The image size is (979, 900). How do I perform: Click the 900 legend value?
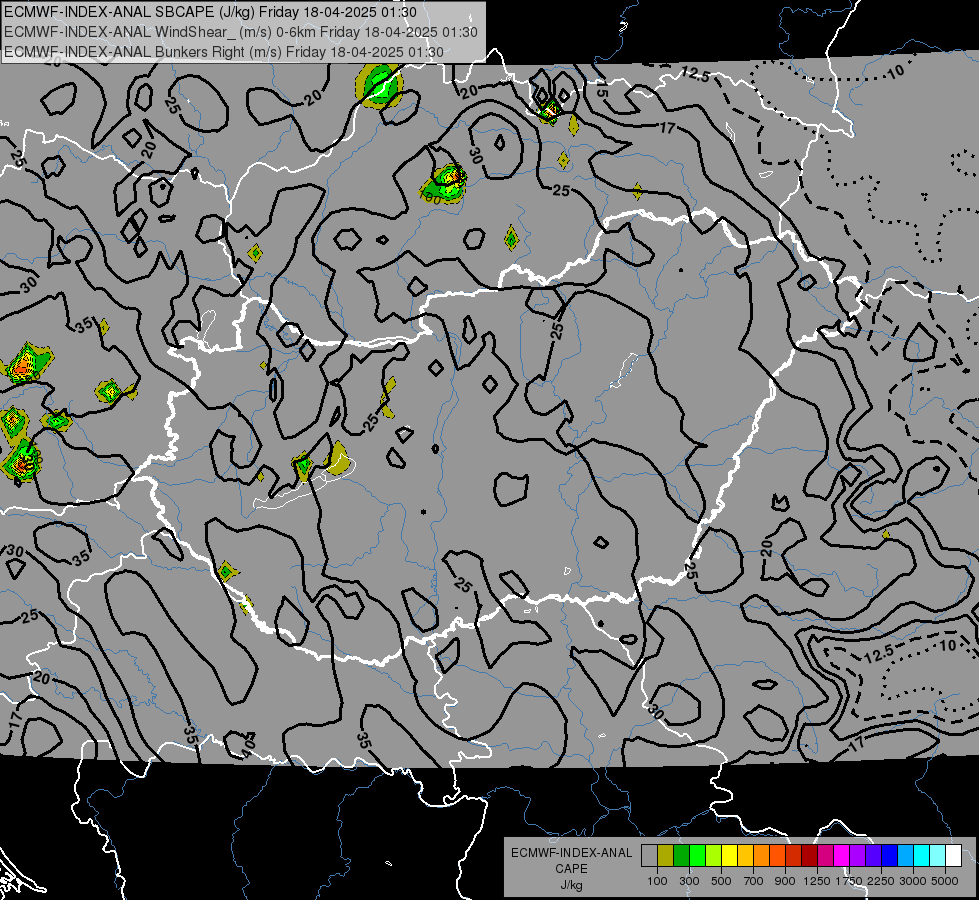coord(785,881)
